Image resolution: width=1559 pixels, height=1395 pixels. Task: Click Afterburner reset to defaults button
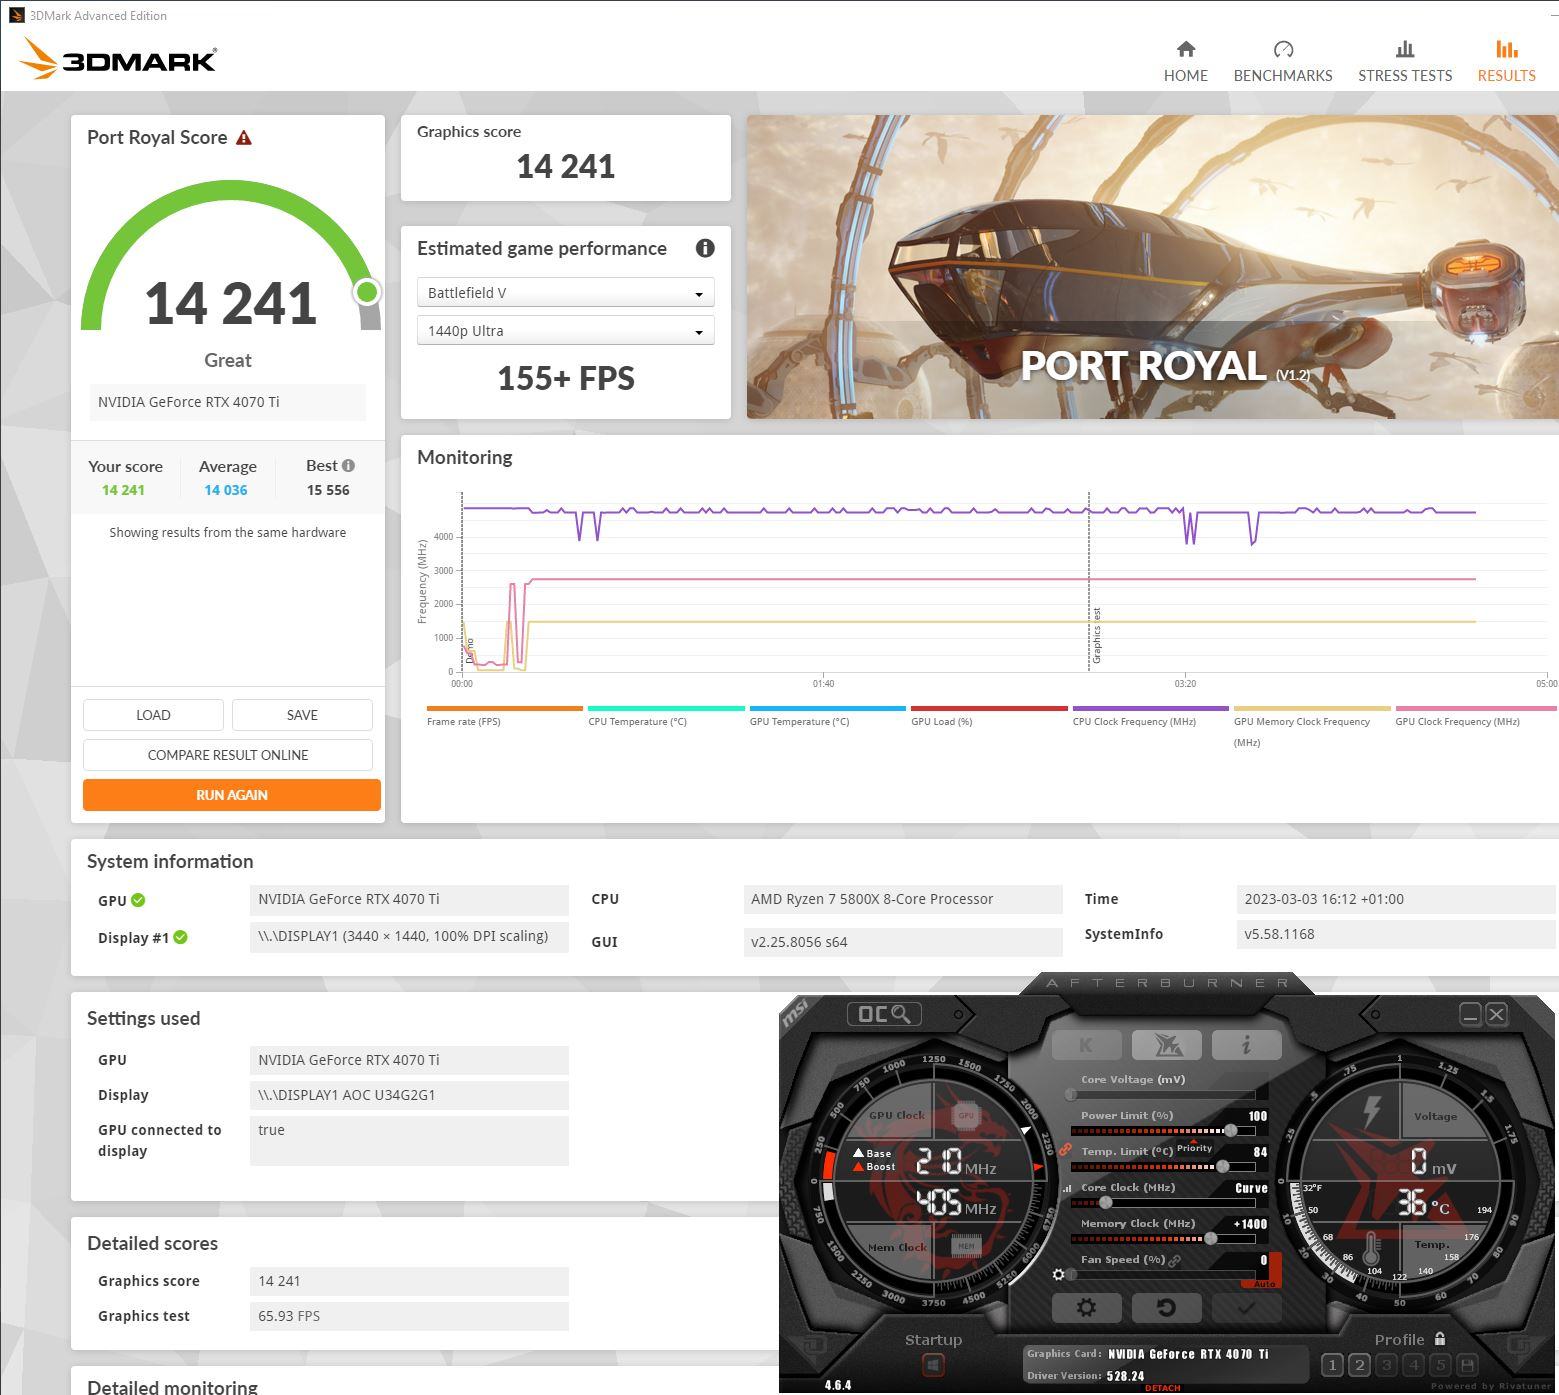pyautogui.click(x=1166, y=1307)
